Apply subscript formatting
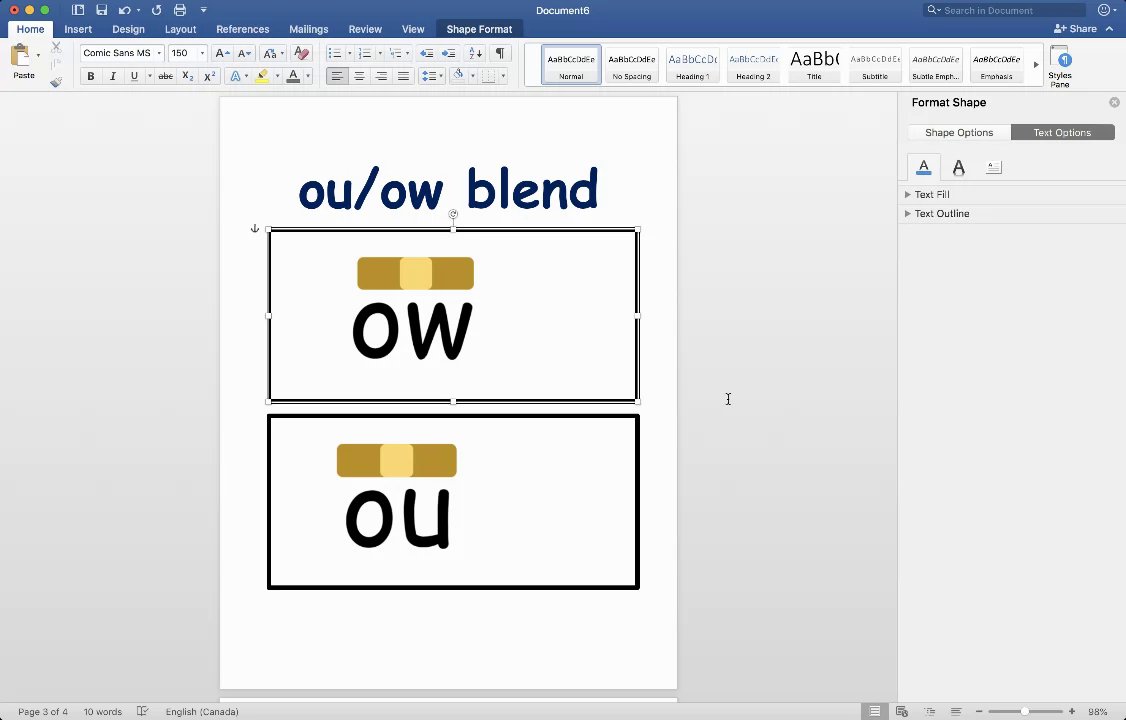 187,76
